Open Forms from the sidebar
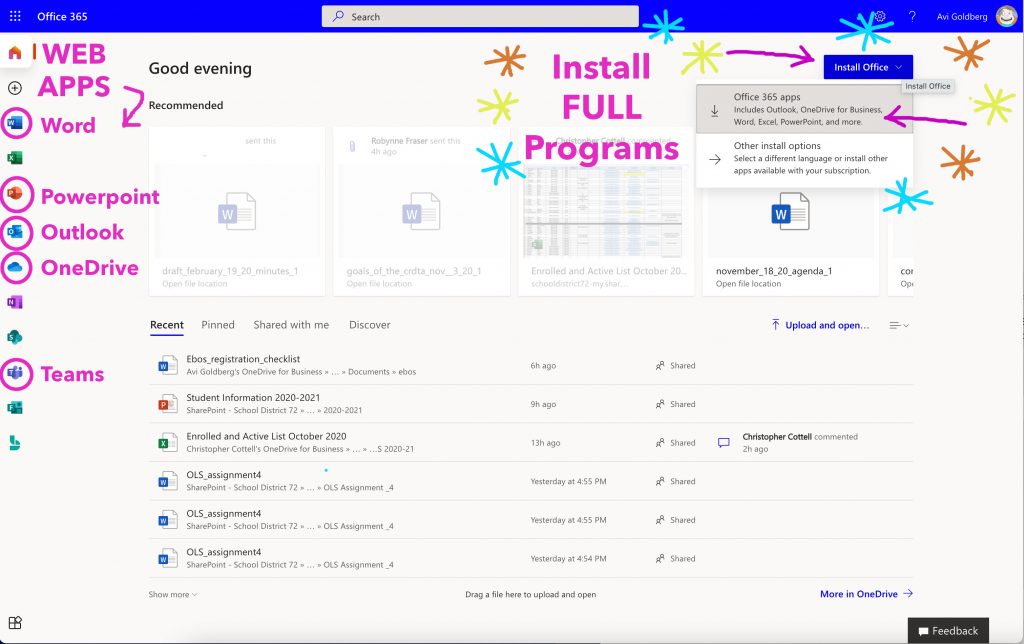Image resolution: width=1024 pixels, height=644 pixels. click(15, 408)
